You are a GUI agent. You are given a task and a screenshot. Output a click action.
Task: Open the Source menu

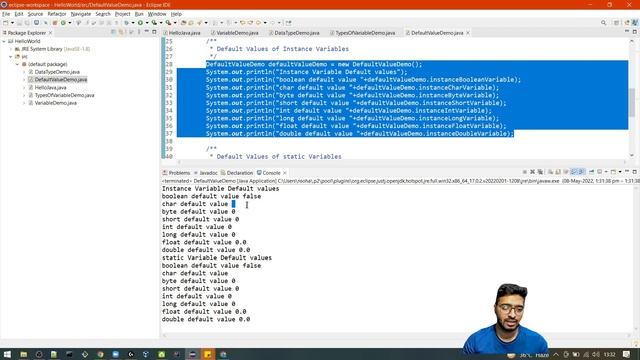pos(35,14)
